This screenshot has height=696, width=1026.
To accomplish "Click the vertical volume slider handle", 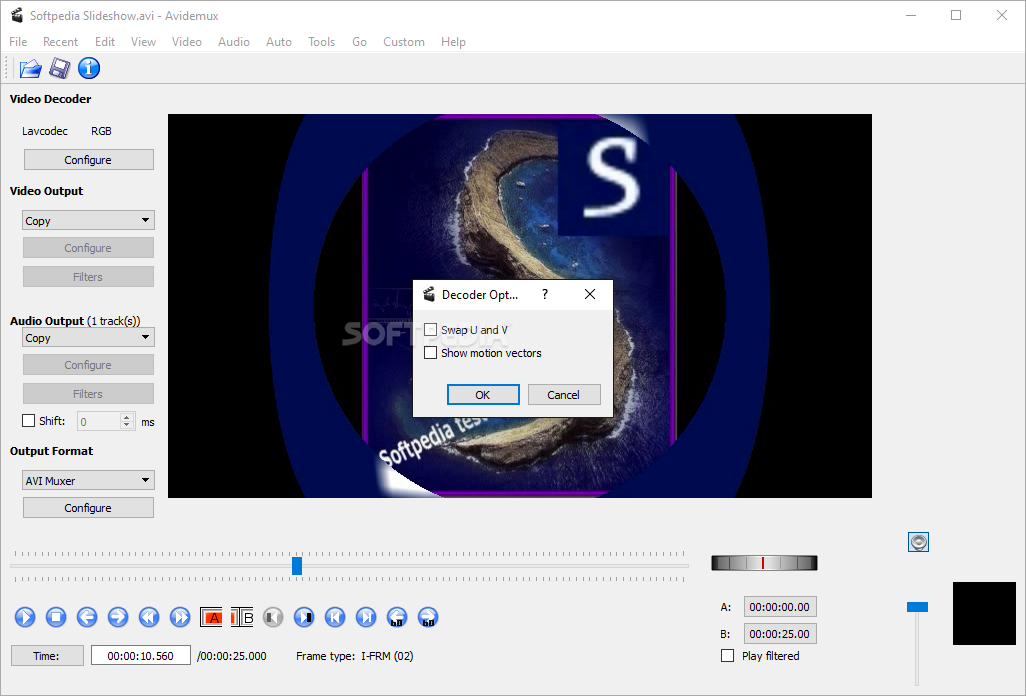I will pos(917,607).
